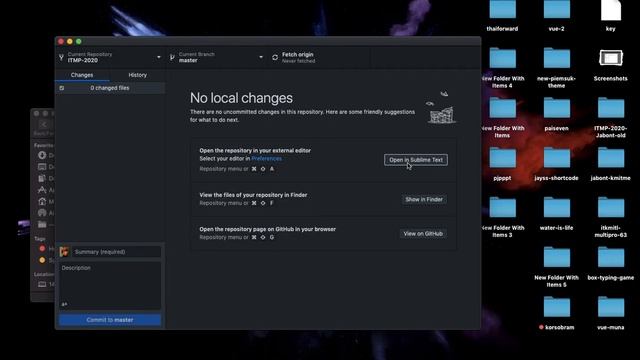Click the 'View on GitHub' button
The image size is (640, 360).
(x=423, y=233)
